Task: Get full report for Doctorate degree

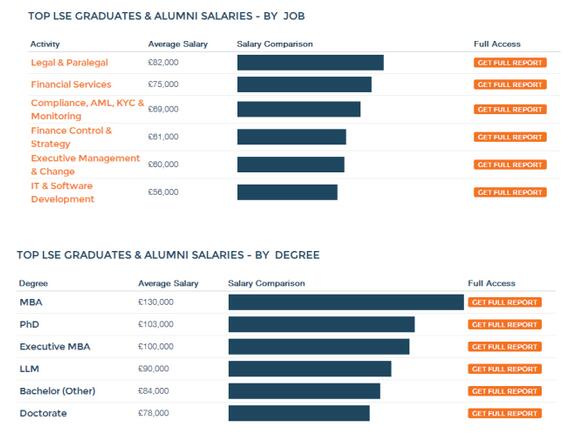Action: [505, 413]
